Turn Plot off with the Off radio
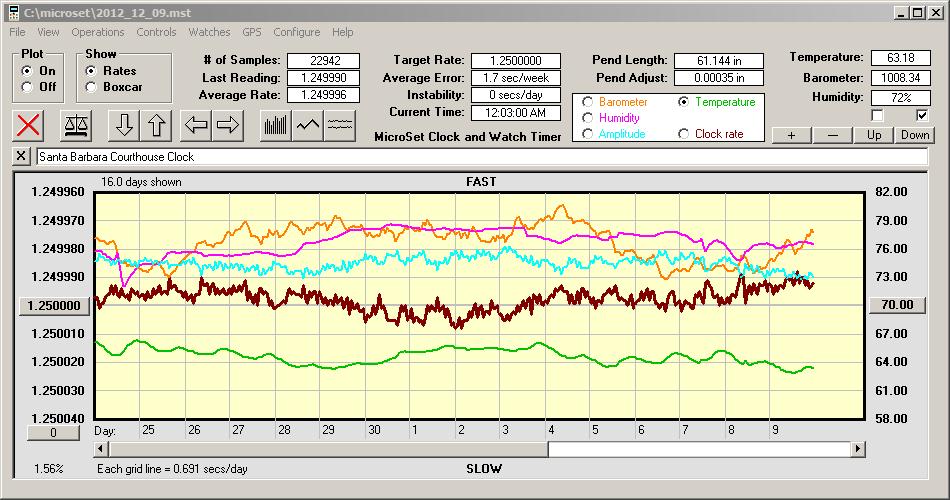The image size is (950, 500). tap(27, 87)
